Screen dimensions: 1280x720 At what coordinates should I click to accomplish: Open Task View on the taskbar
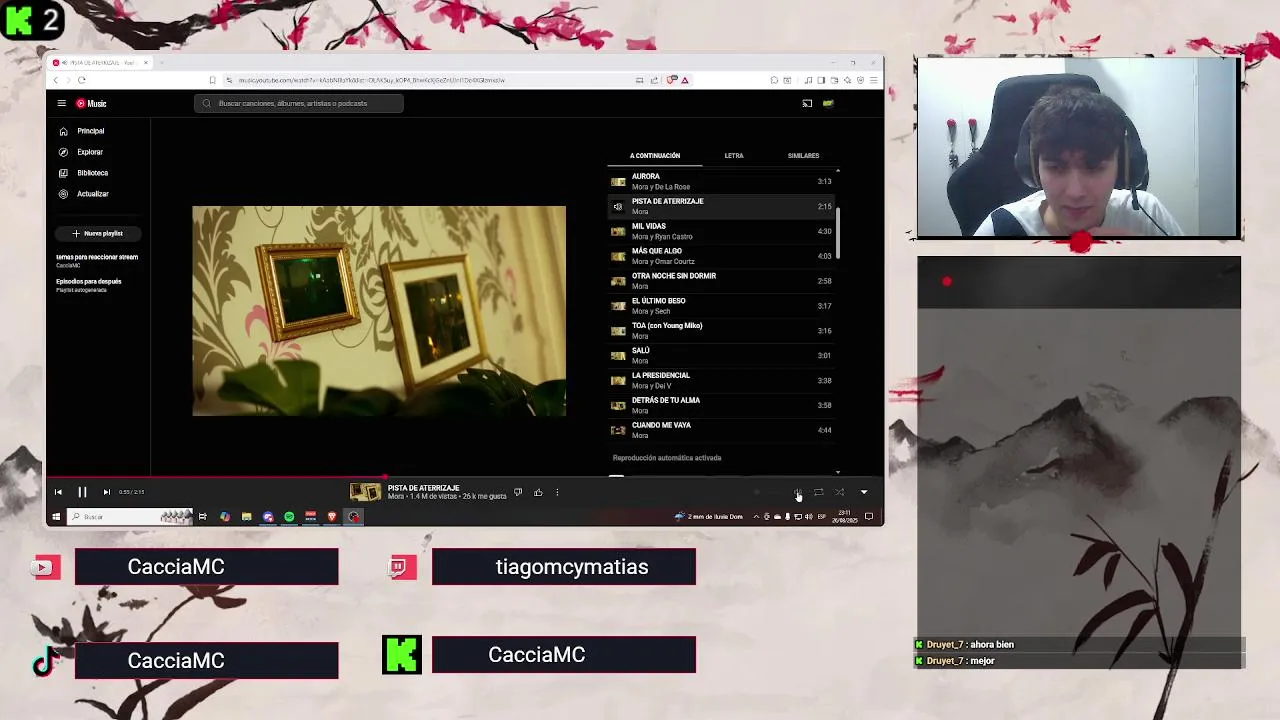(202, 517)
